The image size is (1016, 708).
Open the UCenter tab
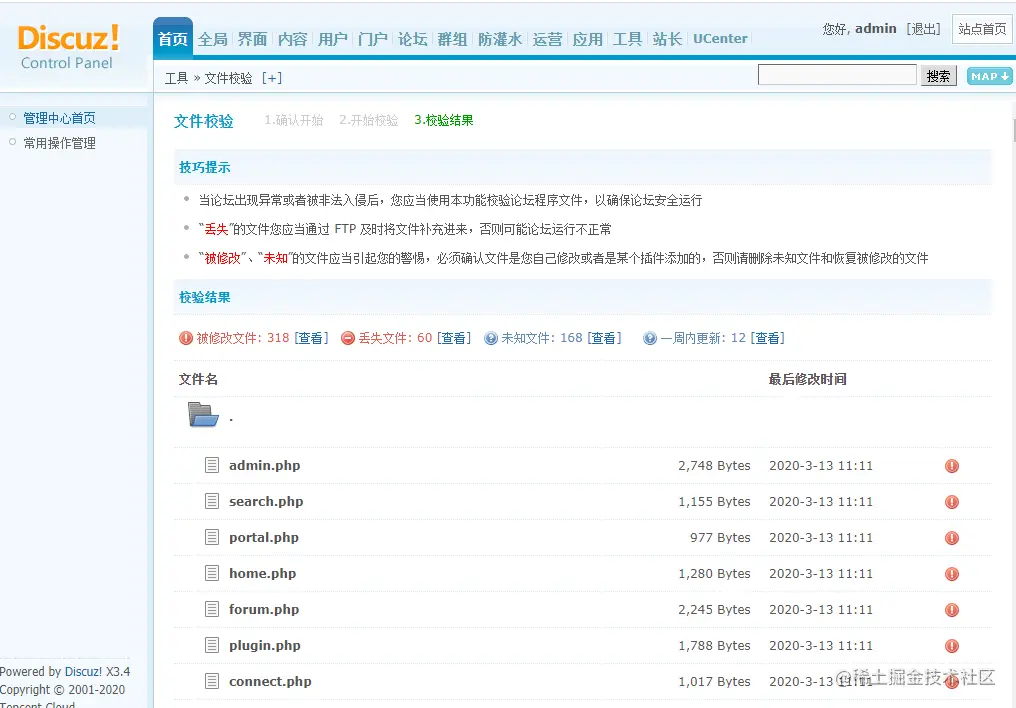pos(720,39)
